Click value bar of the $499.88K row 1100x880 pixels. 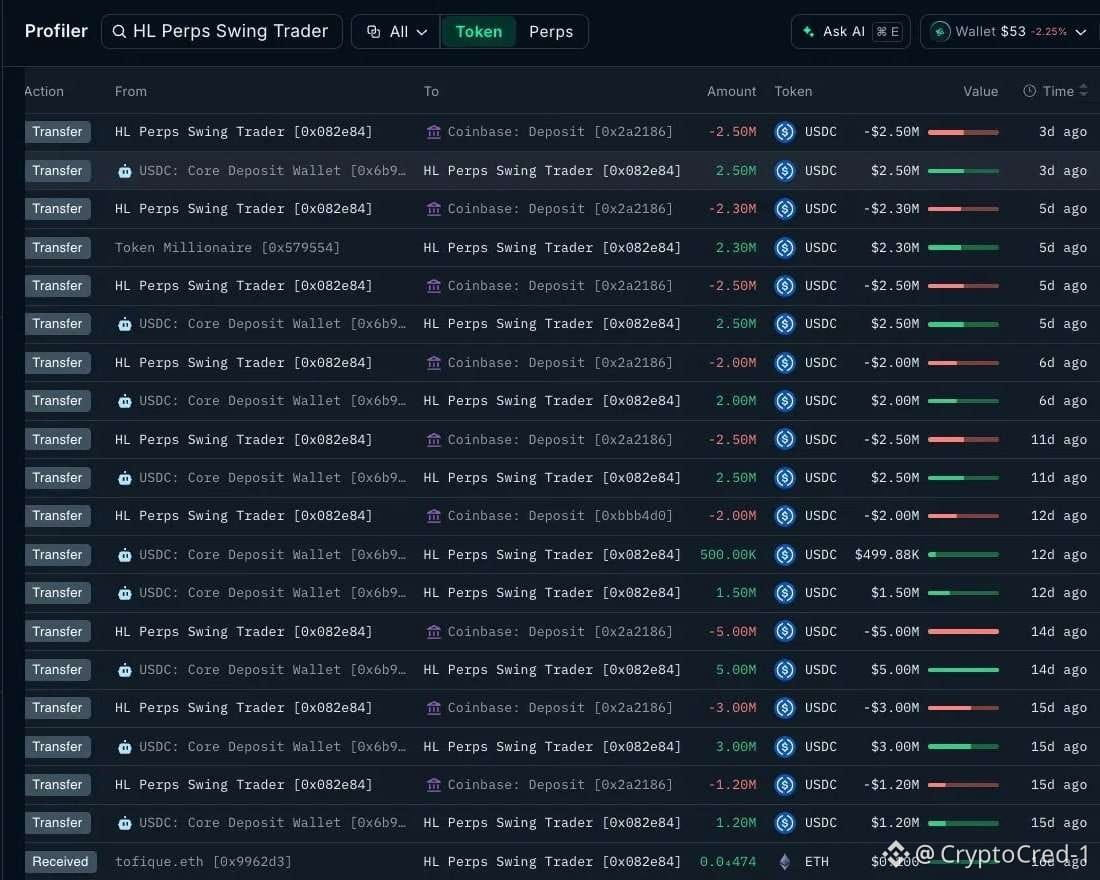[963, 554]
